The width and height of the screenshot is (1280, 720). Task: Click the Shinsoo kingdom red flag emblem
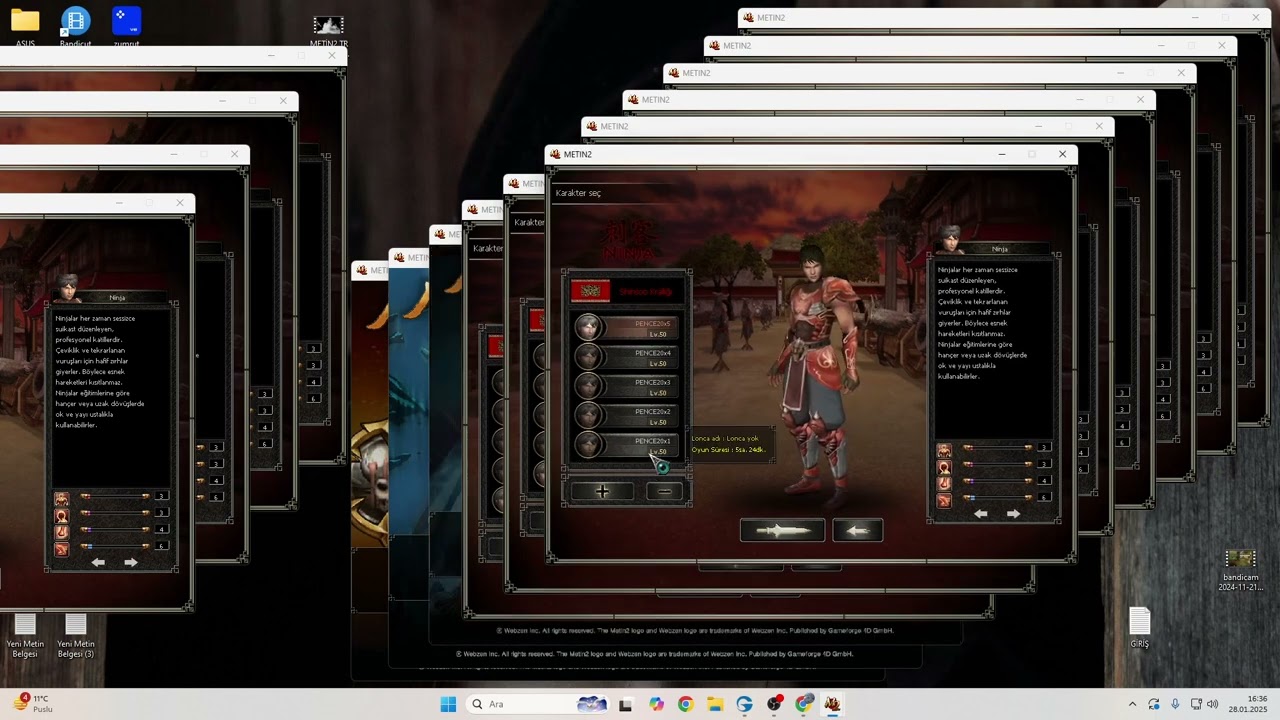point(590,291)
